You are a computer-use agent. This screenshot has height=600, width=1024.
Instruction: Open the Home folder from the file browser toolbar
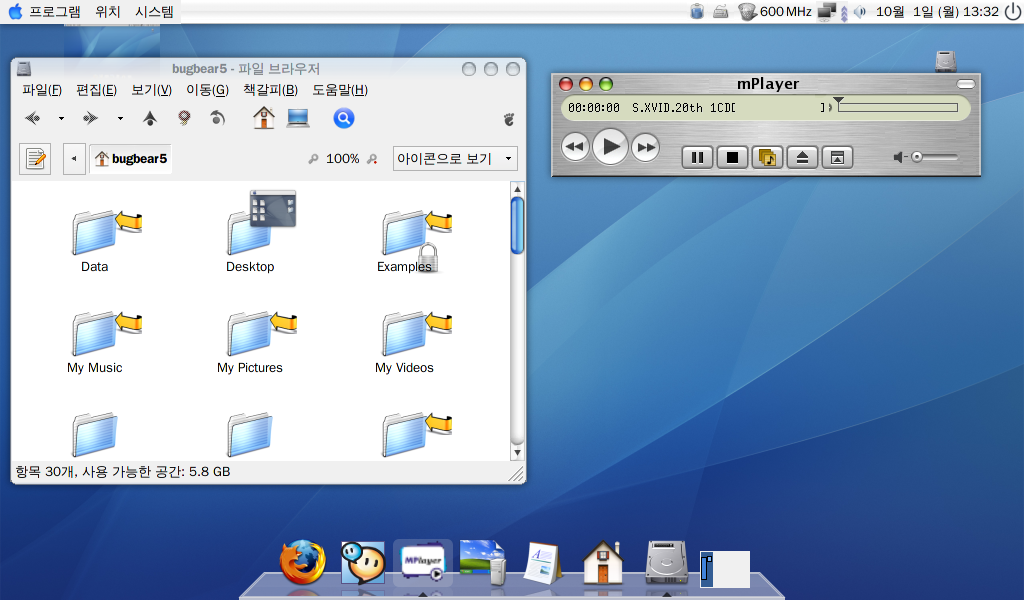(264, 118)
